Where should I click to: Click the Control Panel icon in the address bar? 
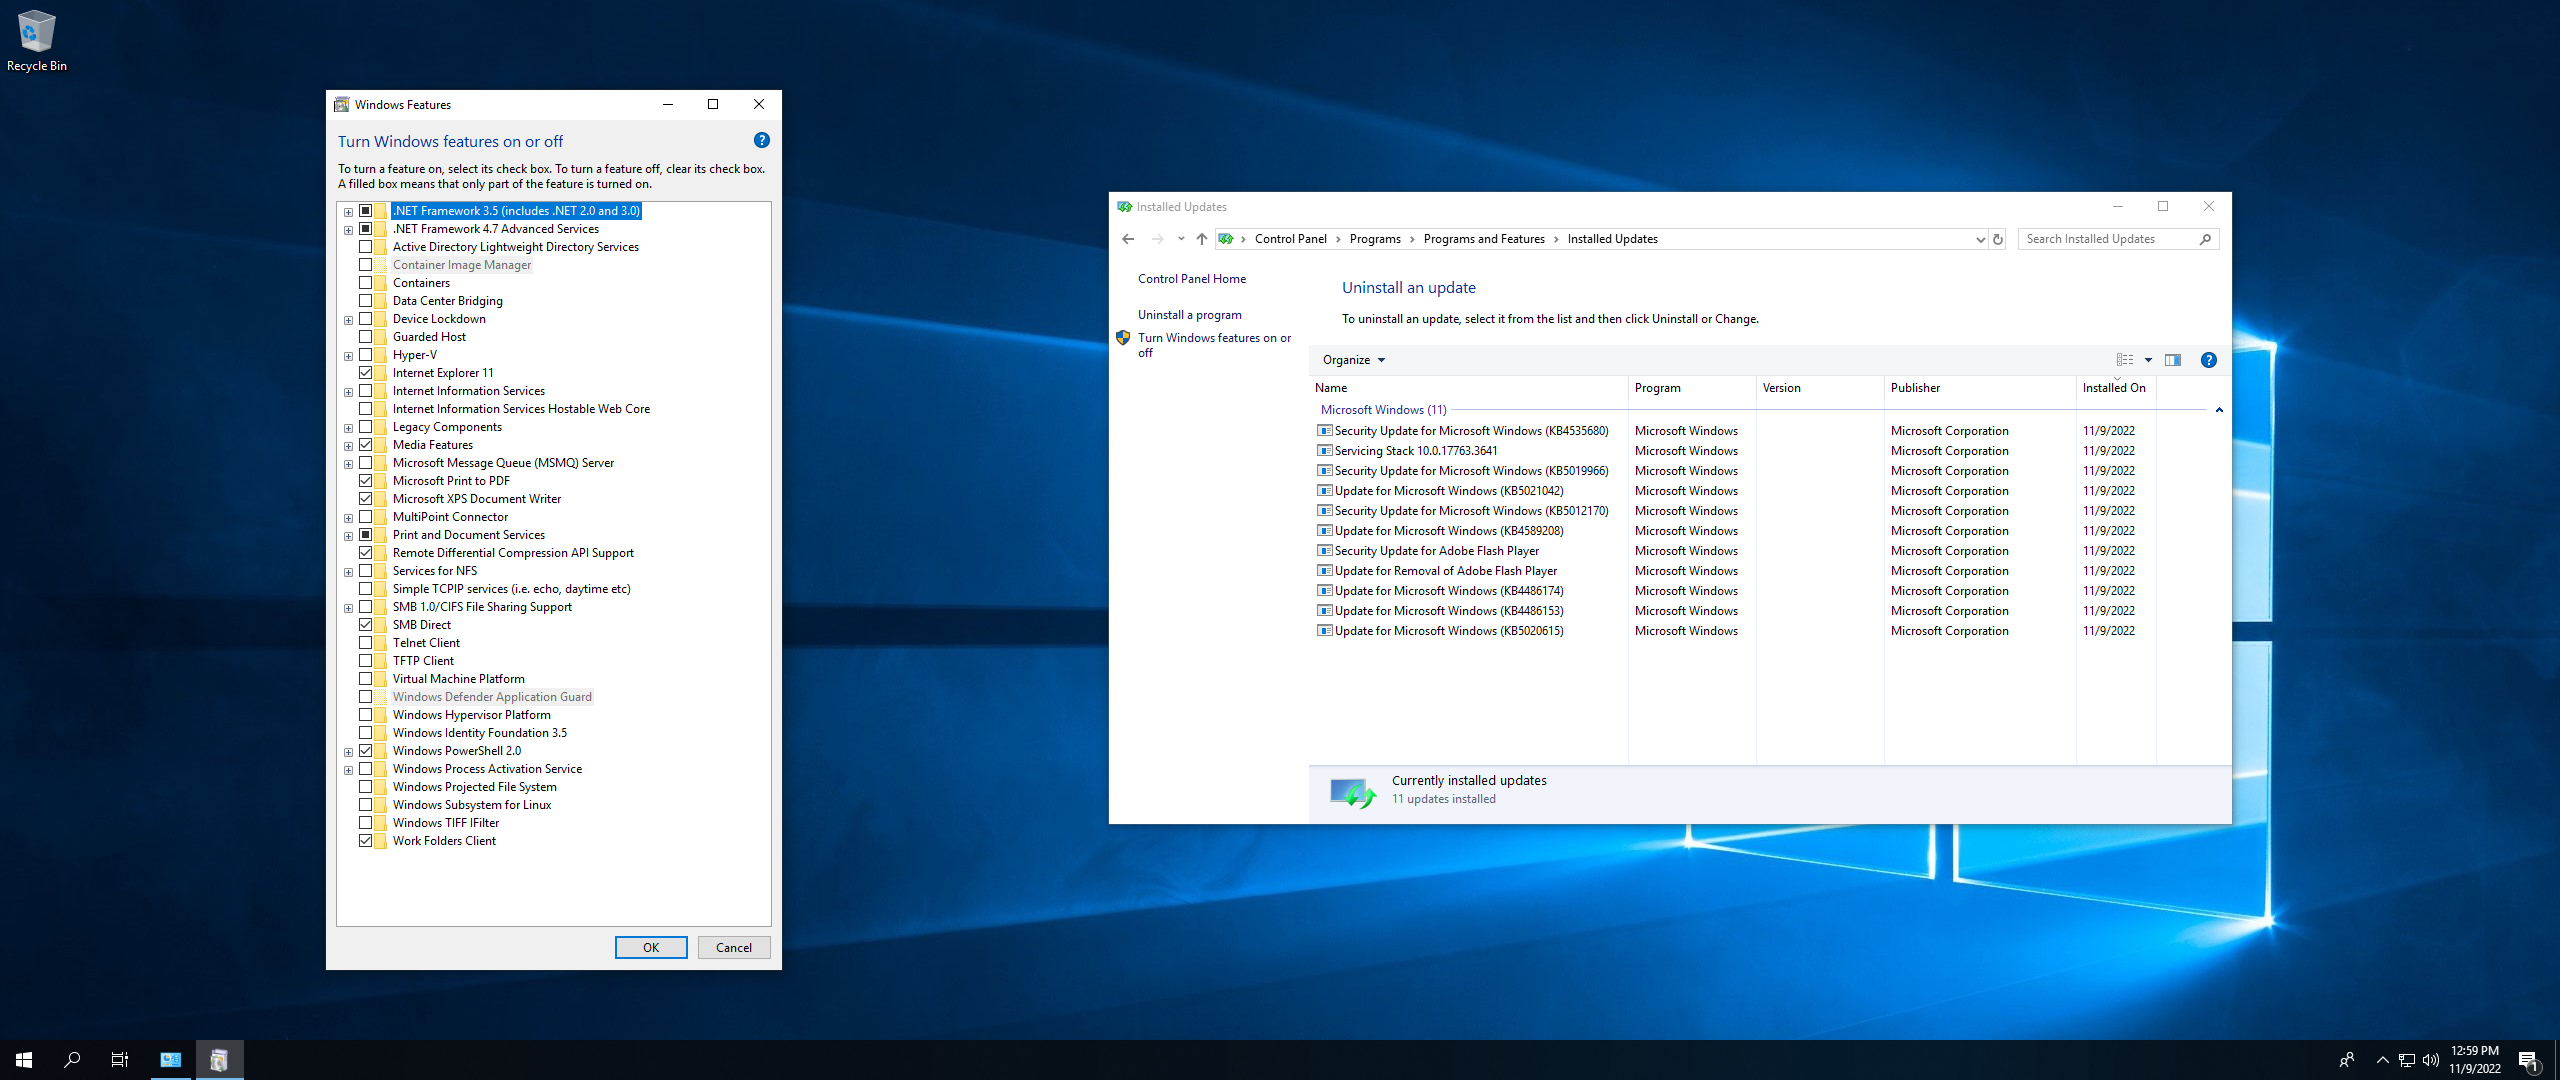coord(1226,239)
